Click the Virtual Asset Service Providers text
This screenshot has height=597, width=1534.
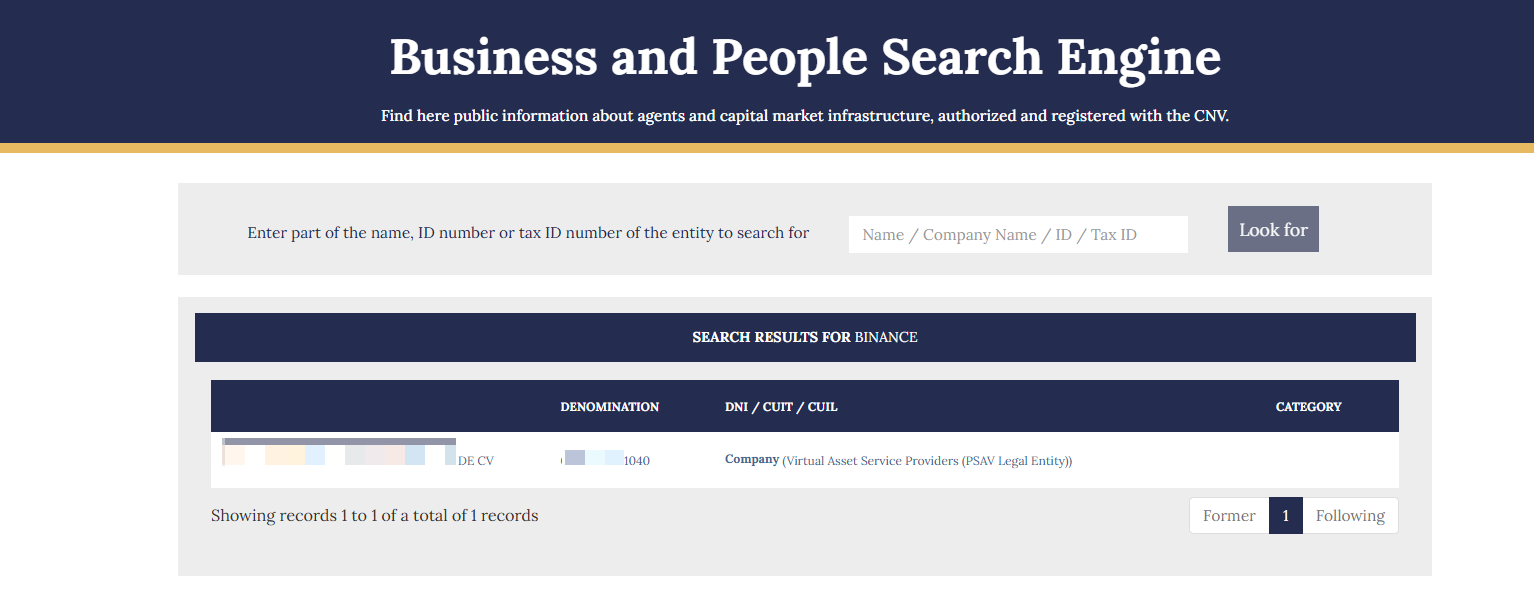point(870,461)
